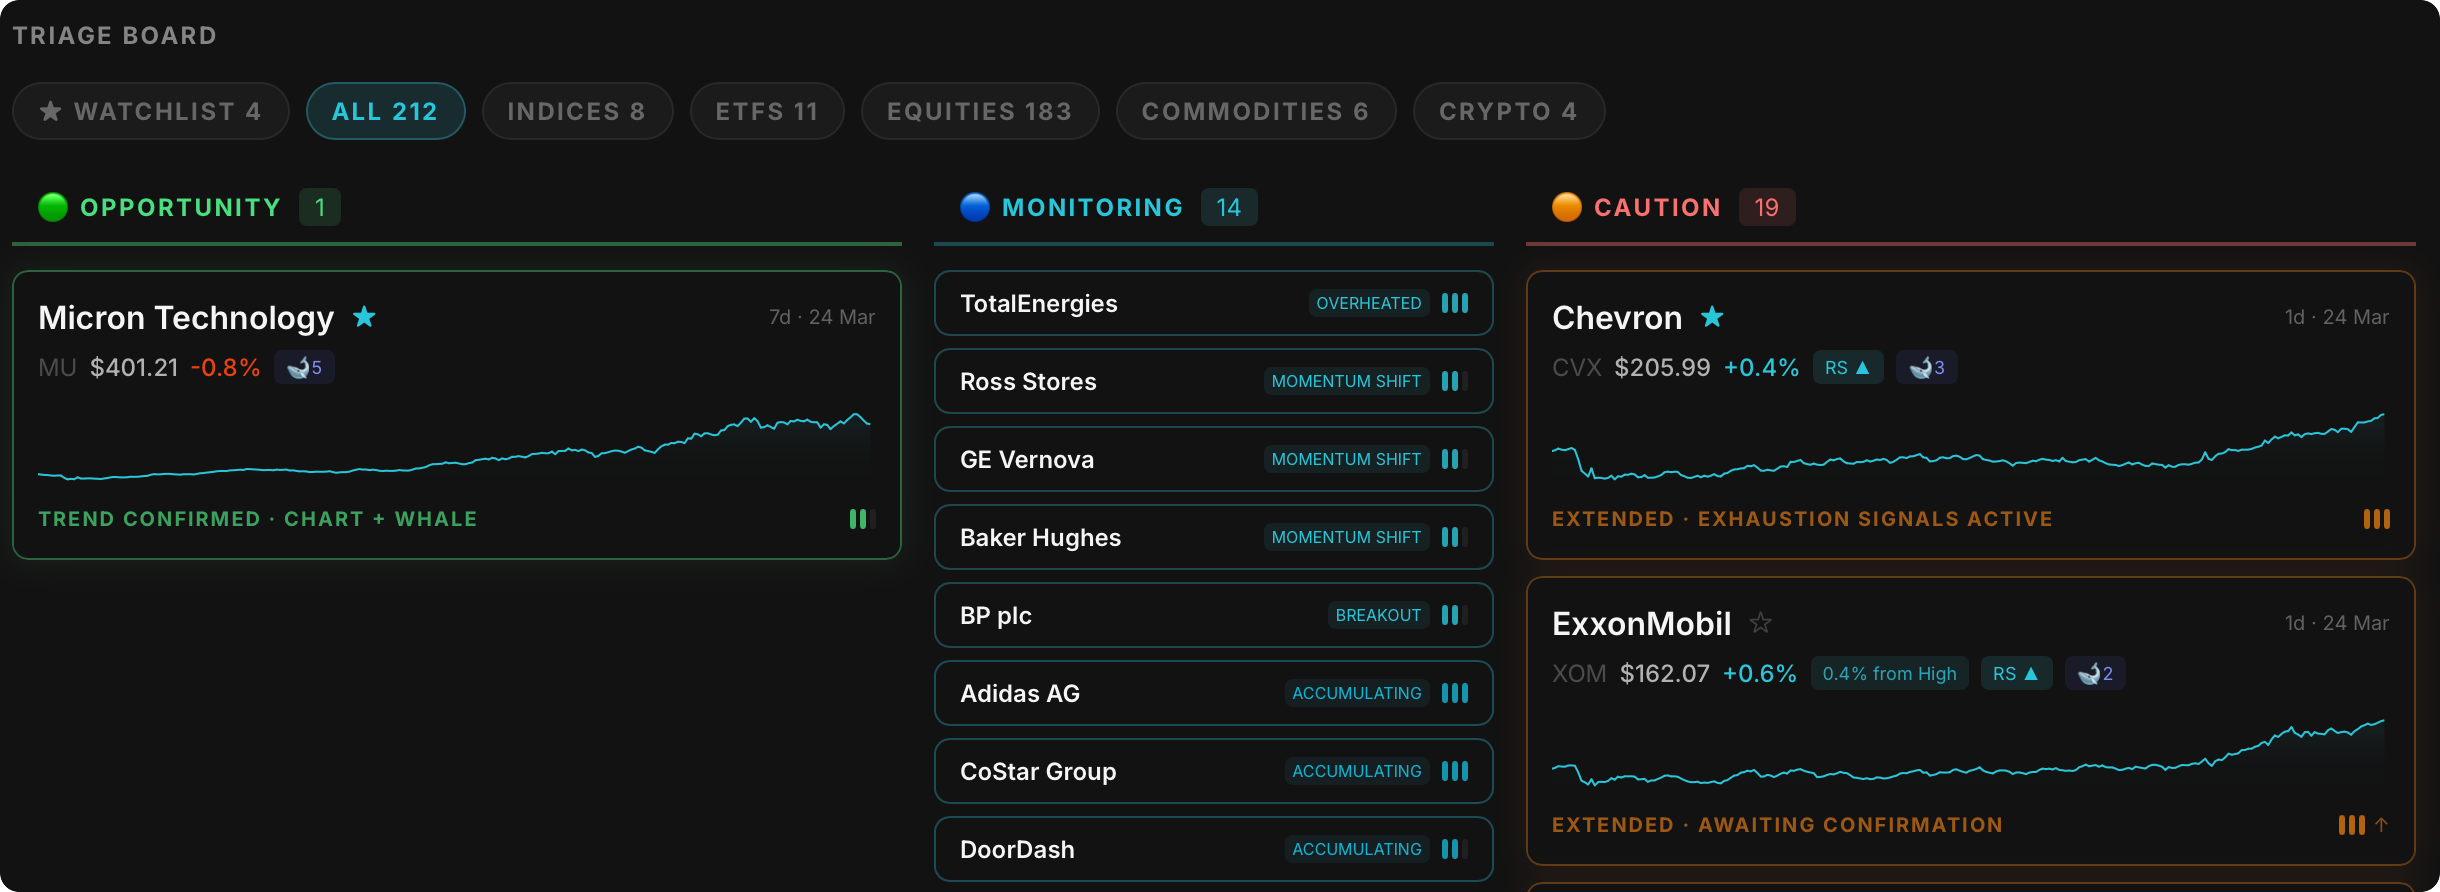Click the Monitoring count badge 14
The image size is (2440, 892).
click(1229, 207)
